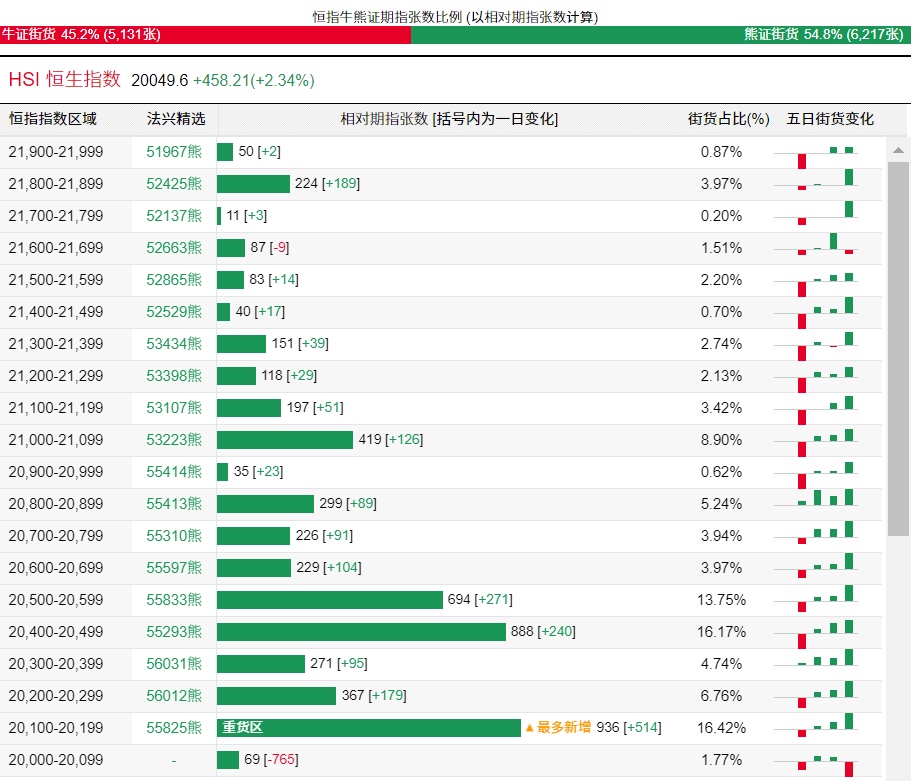Click the five-day chart for 20,000-20,099

[x=816, y=765]
